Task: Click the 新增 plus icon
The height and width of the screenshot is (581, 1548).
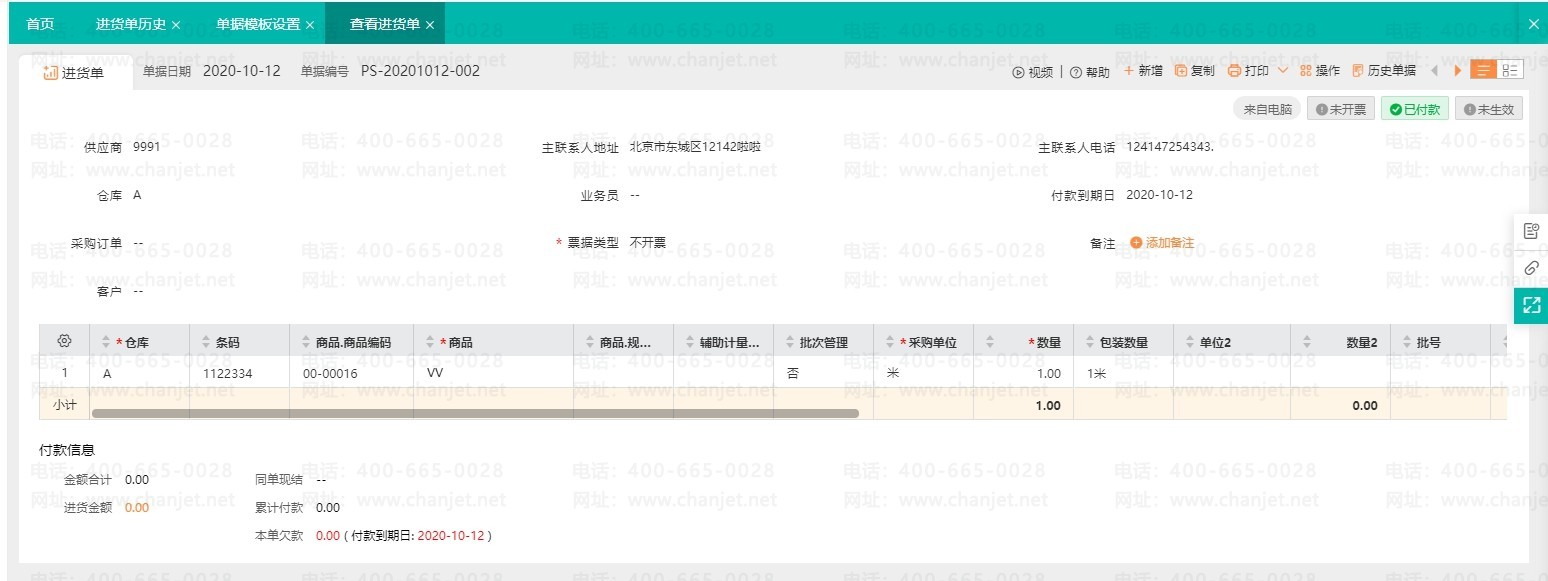Action: tap(1129, 71)
